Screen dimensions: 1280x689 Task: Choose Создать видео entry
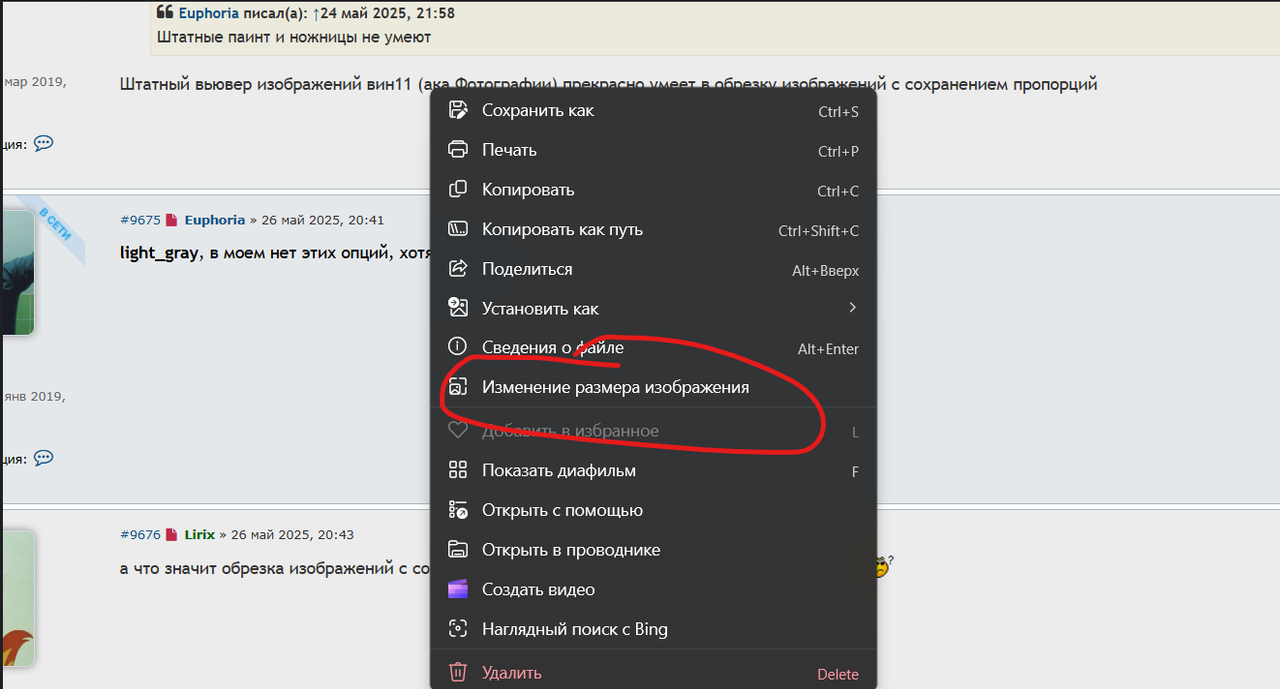pyautogui.click(x=654, y=589)
